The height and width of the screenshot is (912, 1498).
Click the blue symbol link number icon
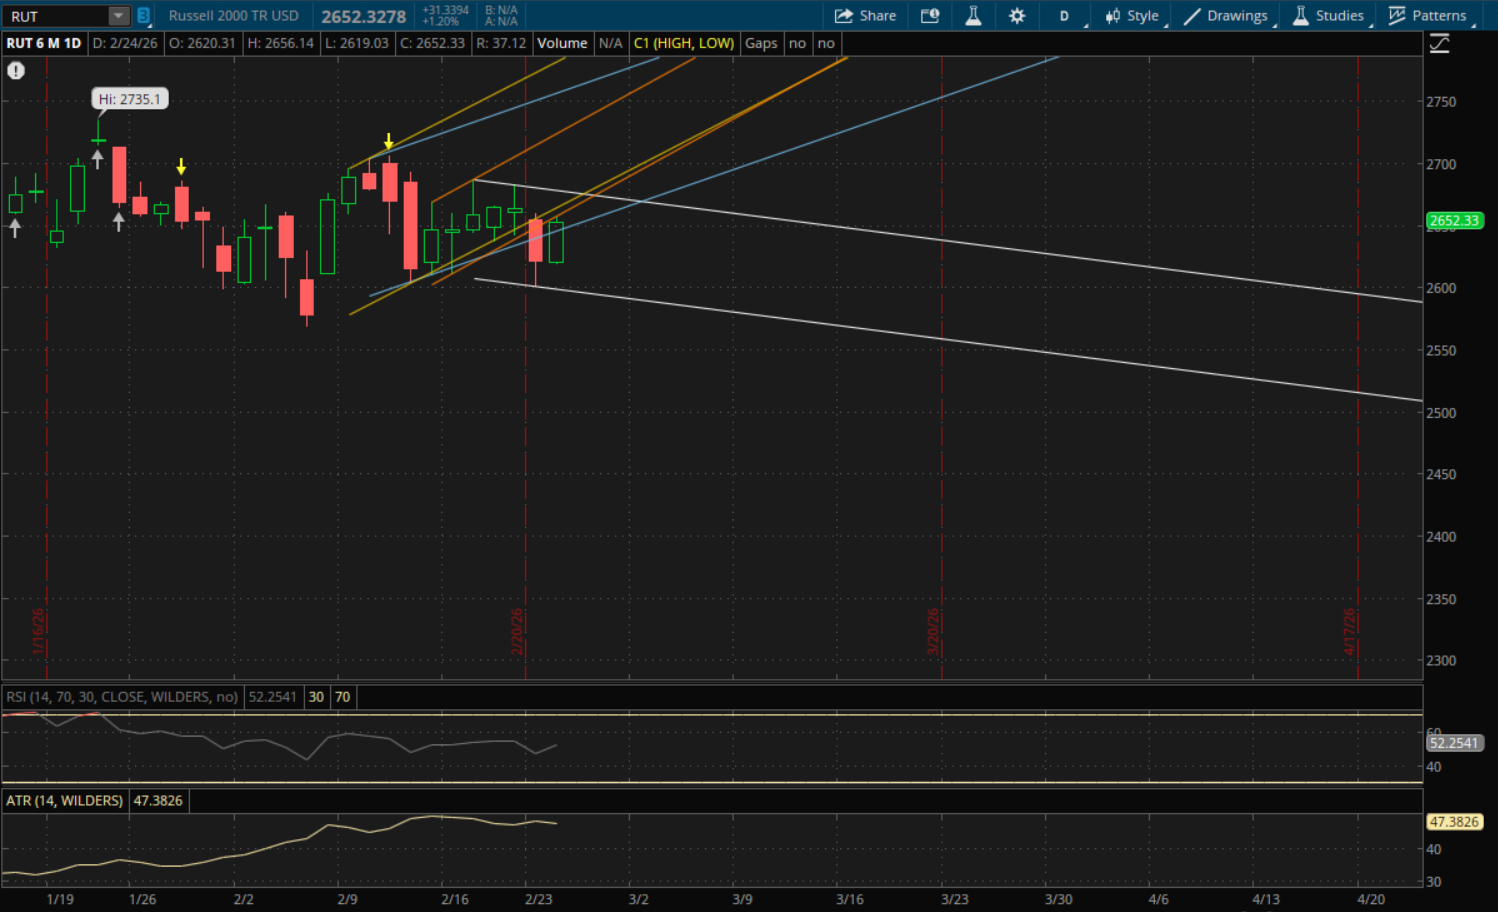(144, 16)
